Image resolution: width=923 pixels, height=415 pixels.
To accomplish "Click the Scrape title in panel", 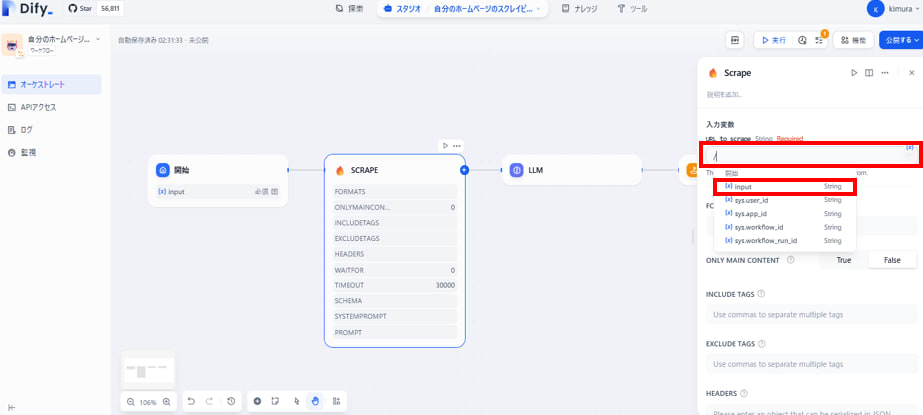I will 738,73.
